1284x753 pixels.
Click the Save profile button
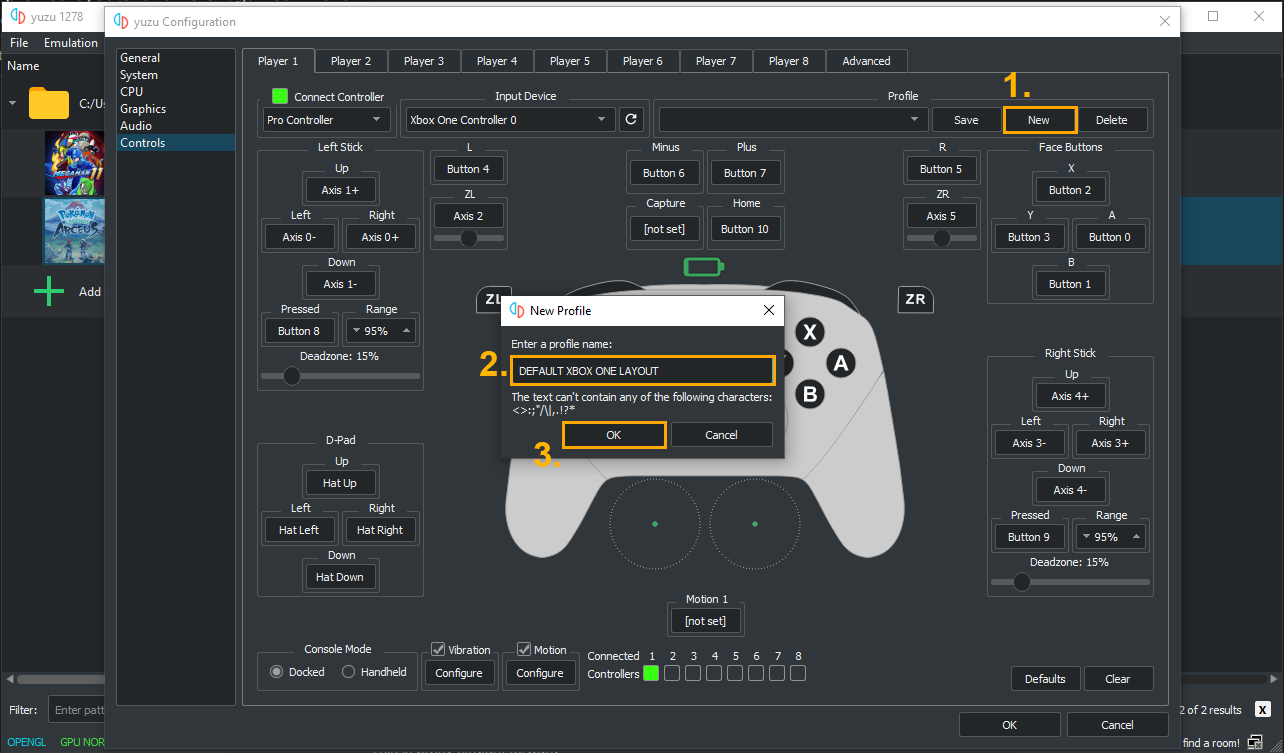[x=966, y=120]
